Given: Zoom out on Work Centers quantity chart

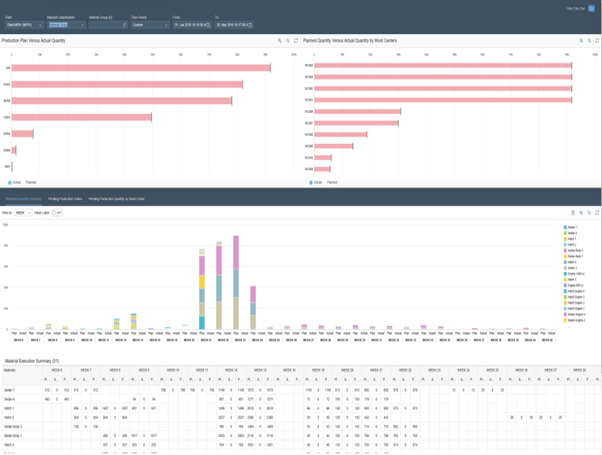Looking at the screenshot, I should point(589,41).
